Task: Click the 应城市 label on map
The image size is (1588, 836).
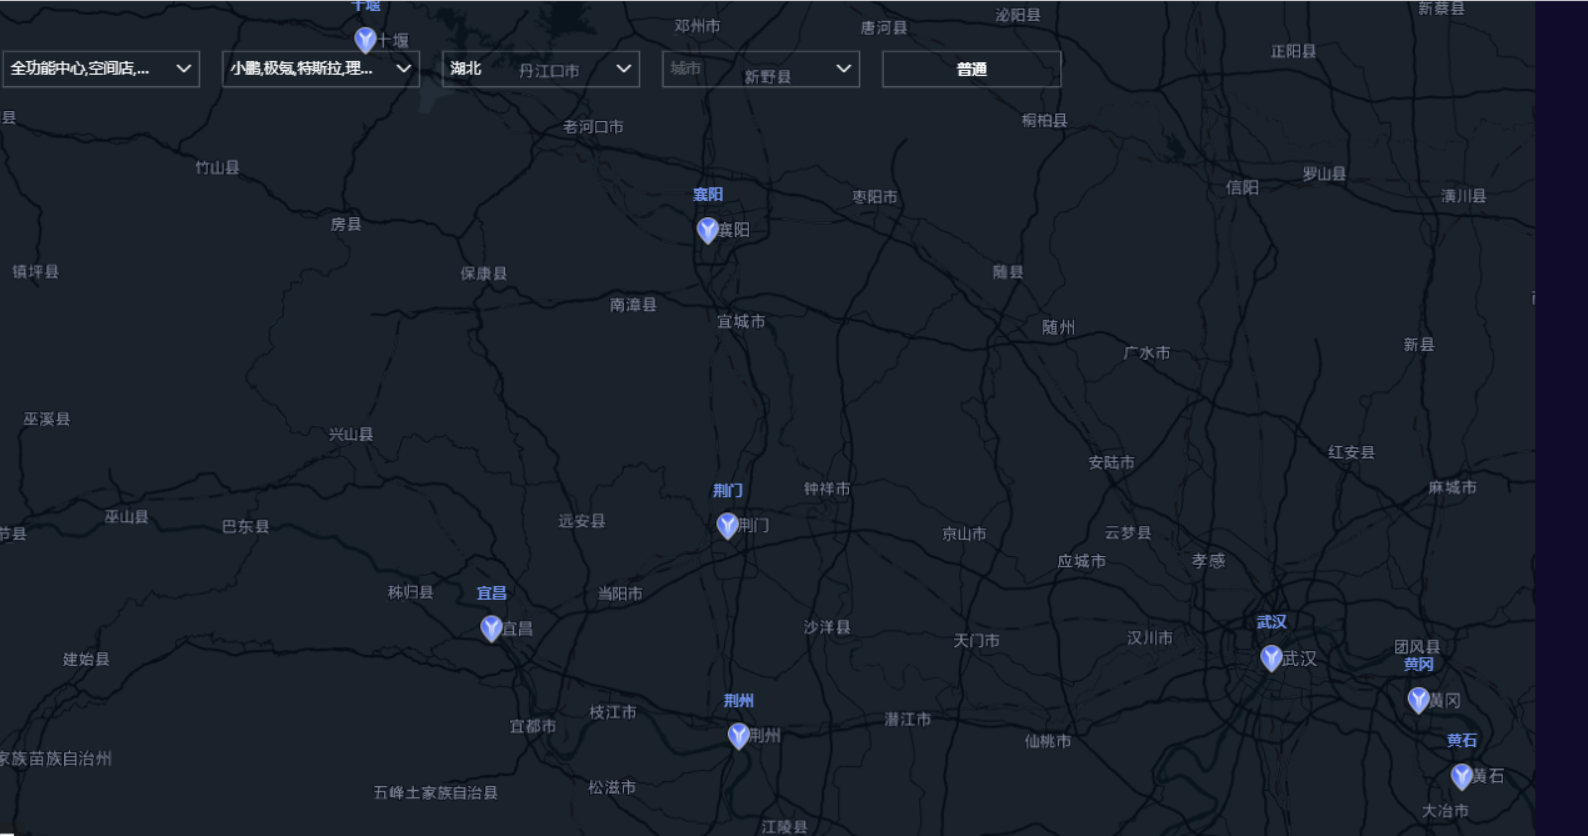Action: tap(1082, 561)
